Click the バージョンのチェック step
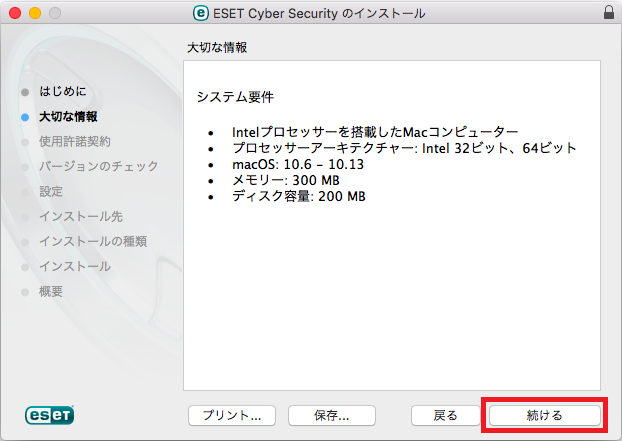Viewport: 622px width, 441px height. coord(98,166)
